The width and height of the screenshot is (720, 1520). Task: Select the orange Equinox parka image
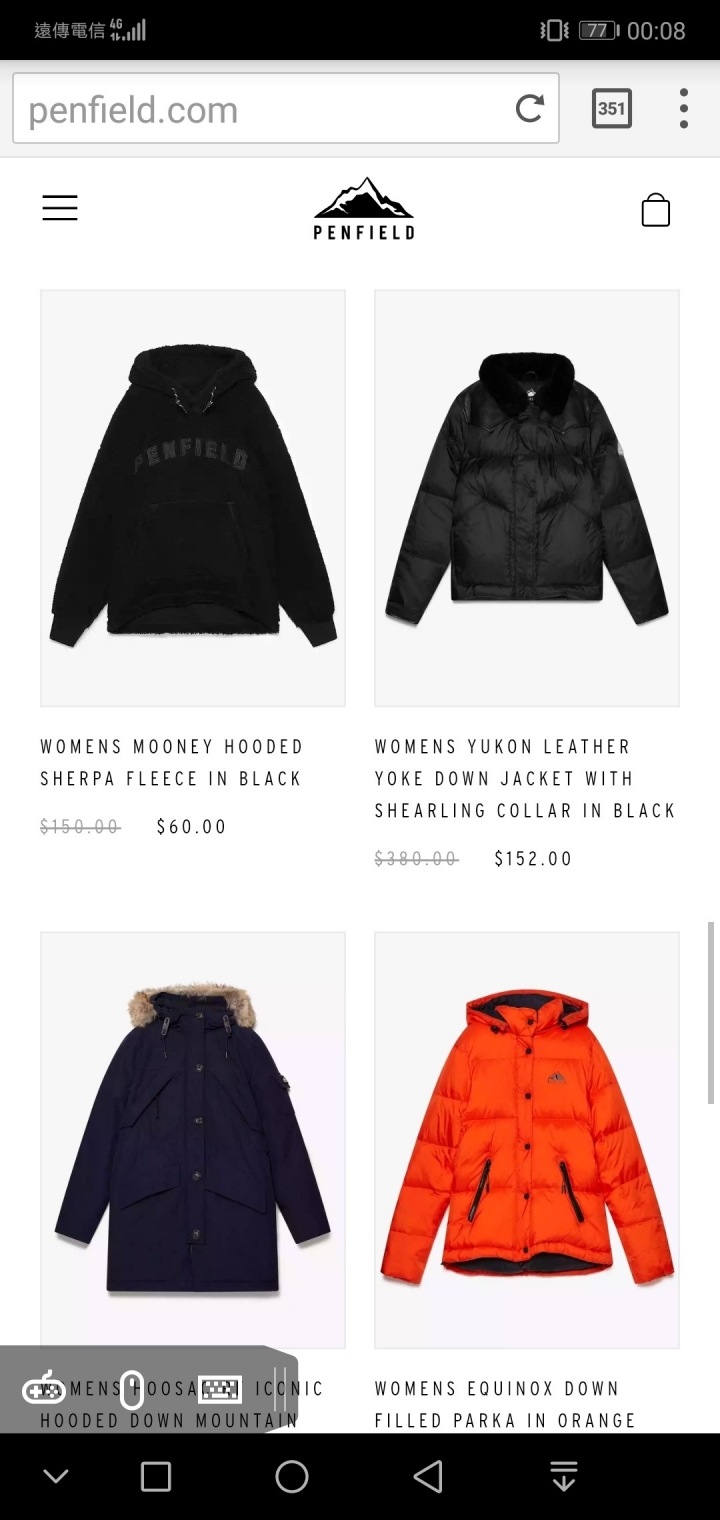pyautogui.click(x=527, y=1140)
